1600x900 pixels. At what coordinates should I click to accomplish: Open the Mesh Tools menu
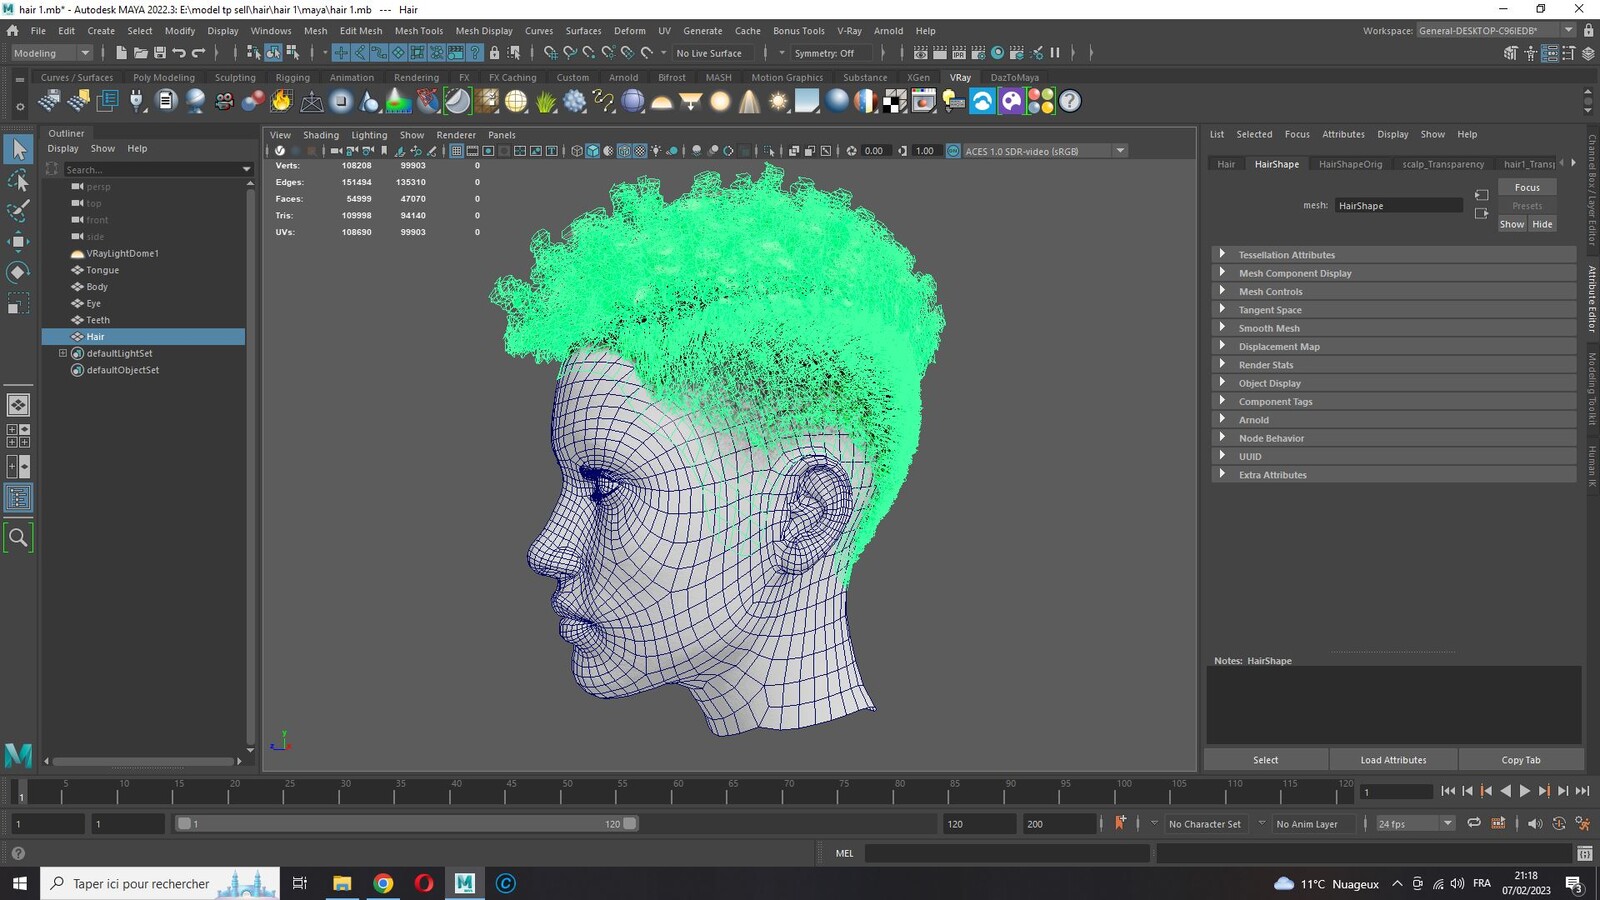pos(418,31)
